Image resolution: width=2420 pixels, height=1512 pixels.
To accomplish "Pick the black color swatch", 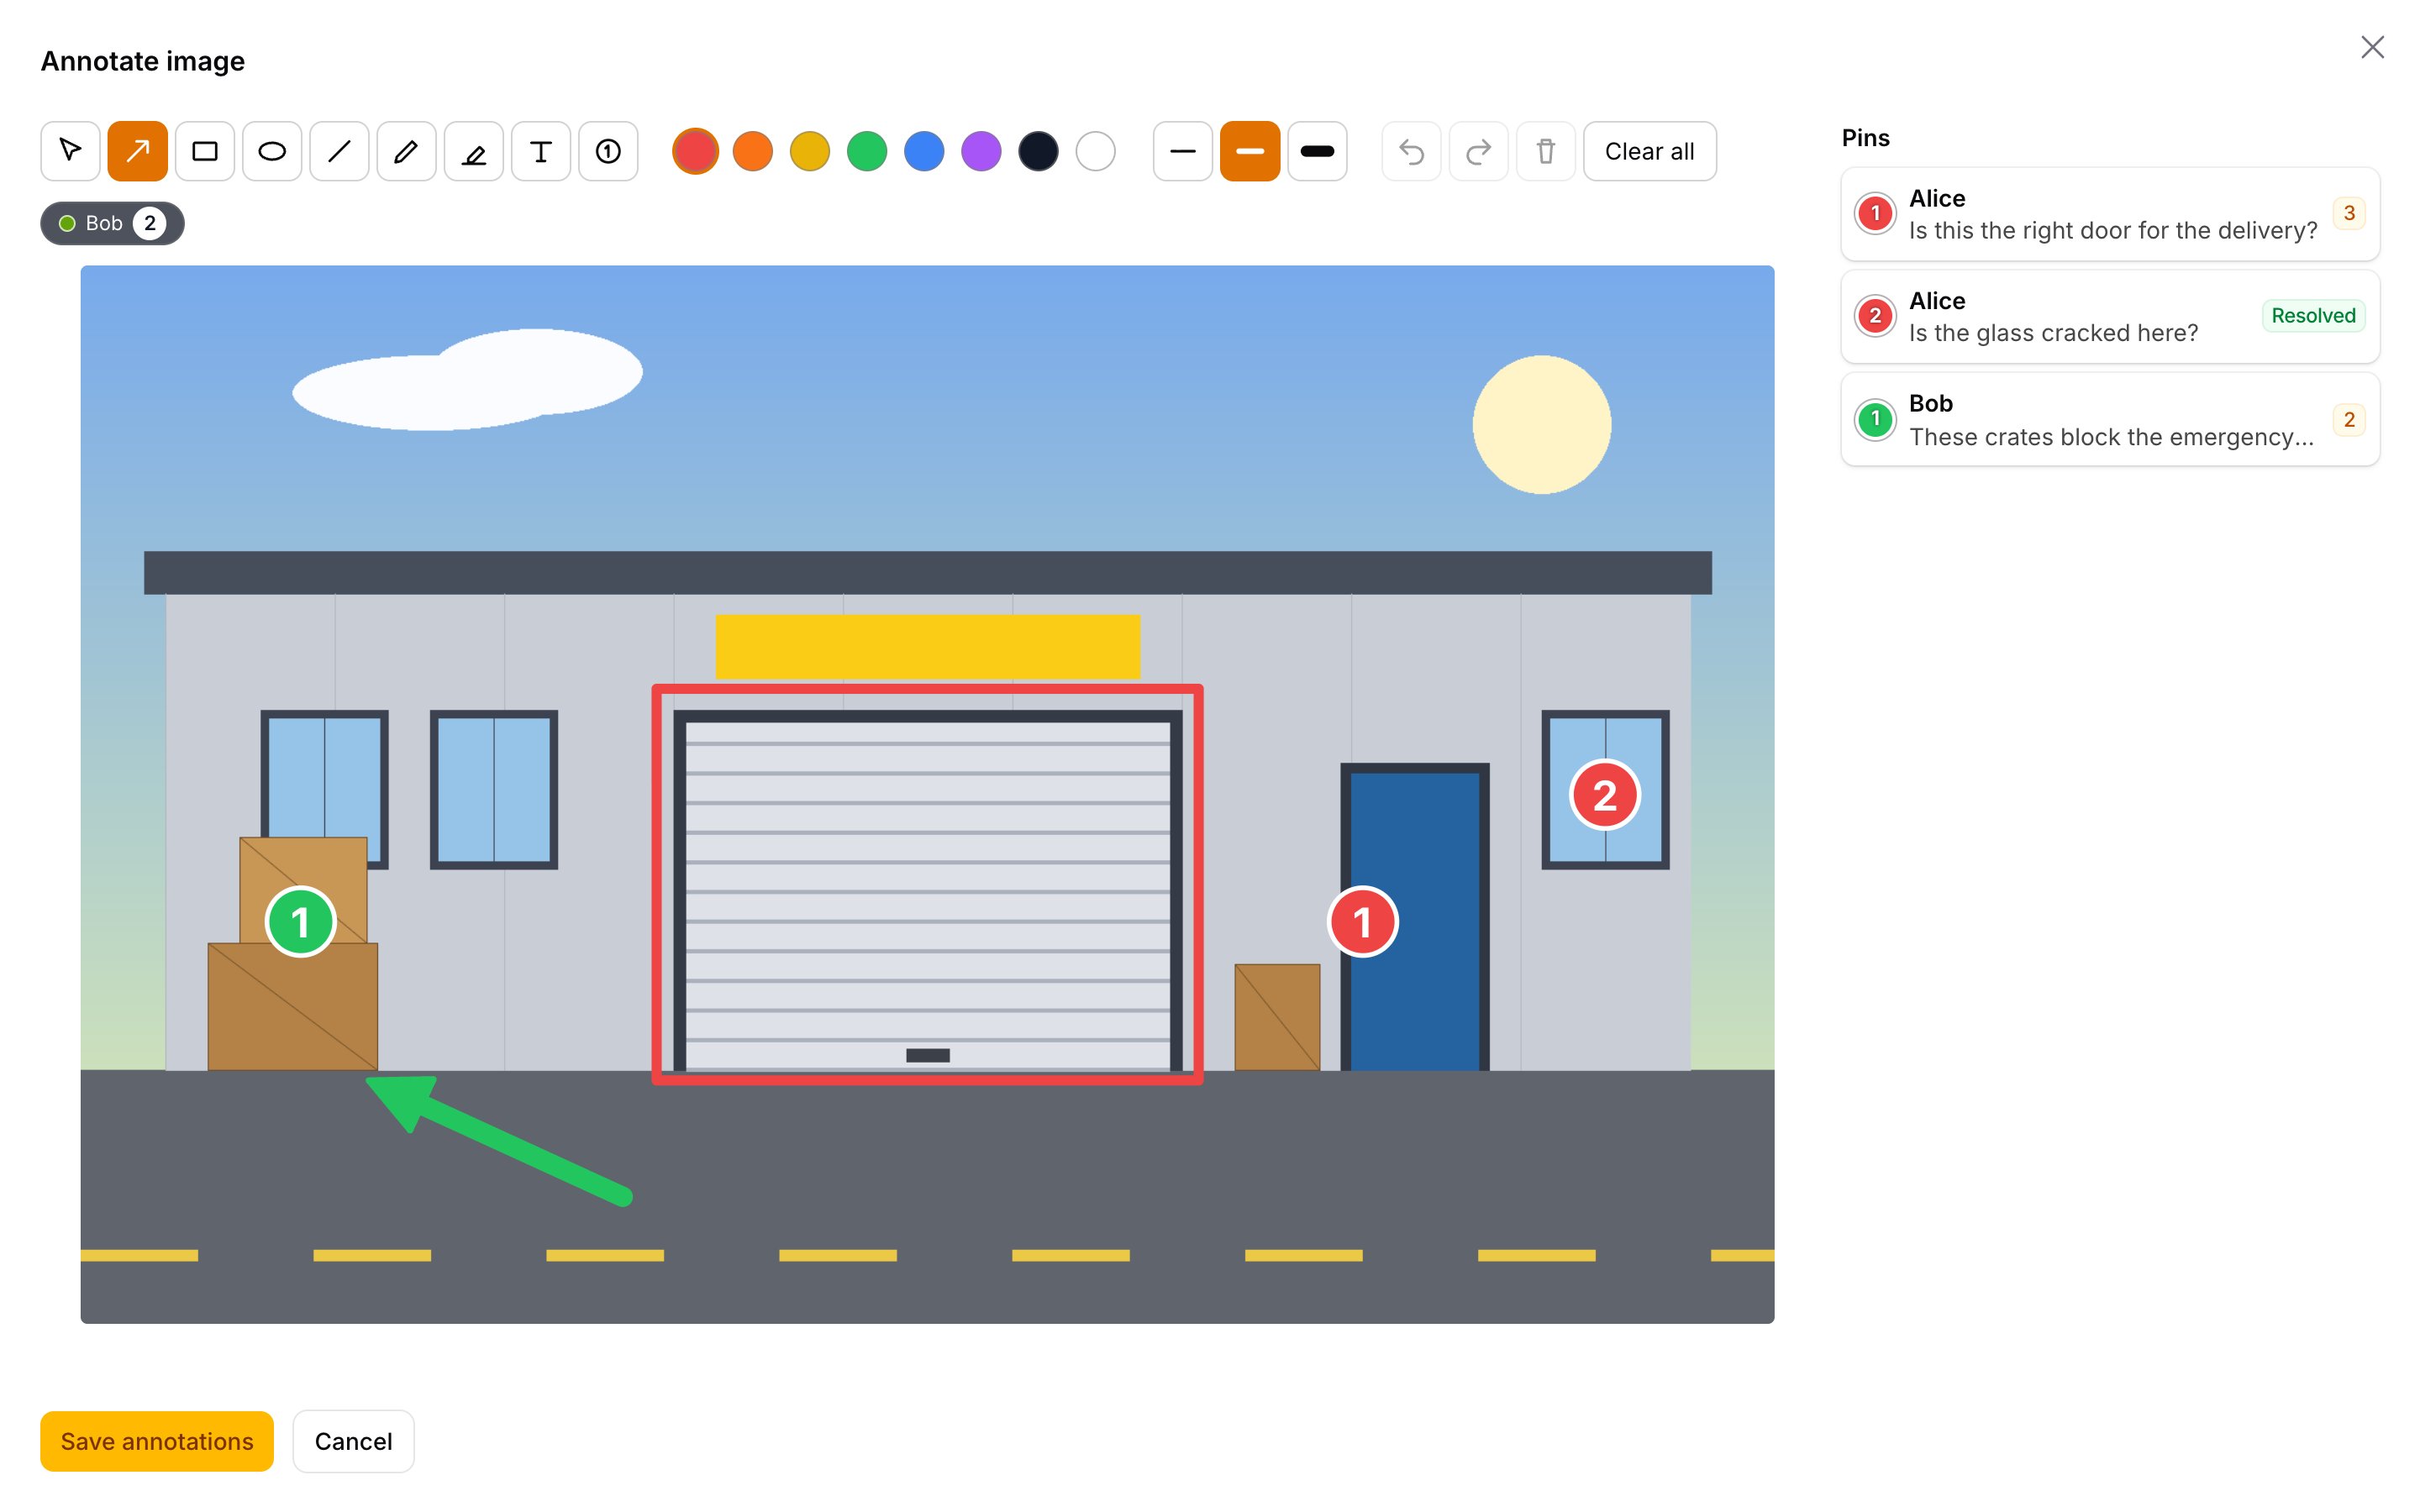I will (x=1038, y=151).
